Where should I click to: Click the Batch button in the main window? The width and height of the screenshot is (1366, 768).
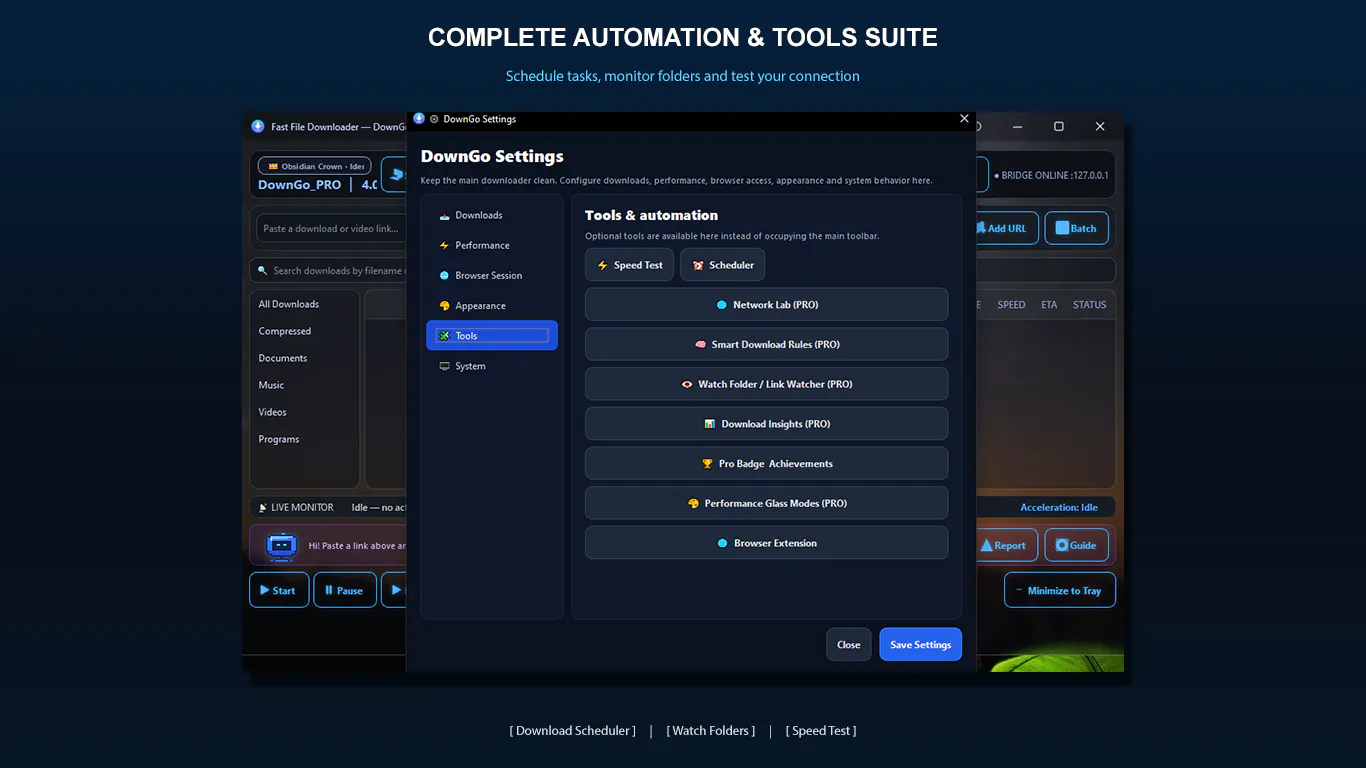point(1076,228)
